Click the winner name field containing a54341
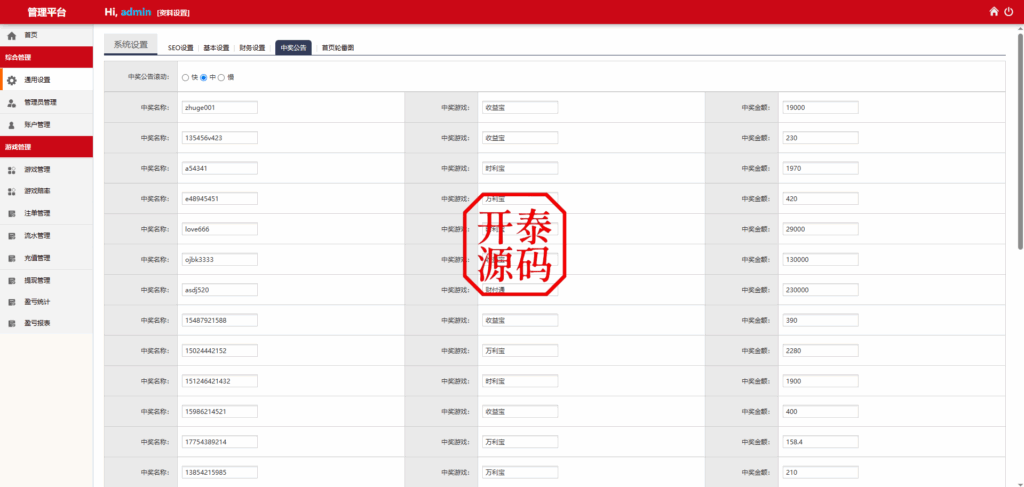The image size is (1024, 487). (219, 168)
